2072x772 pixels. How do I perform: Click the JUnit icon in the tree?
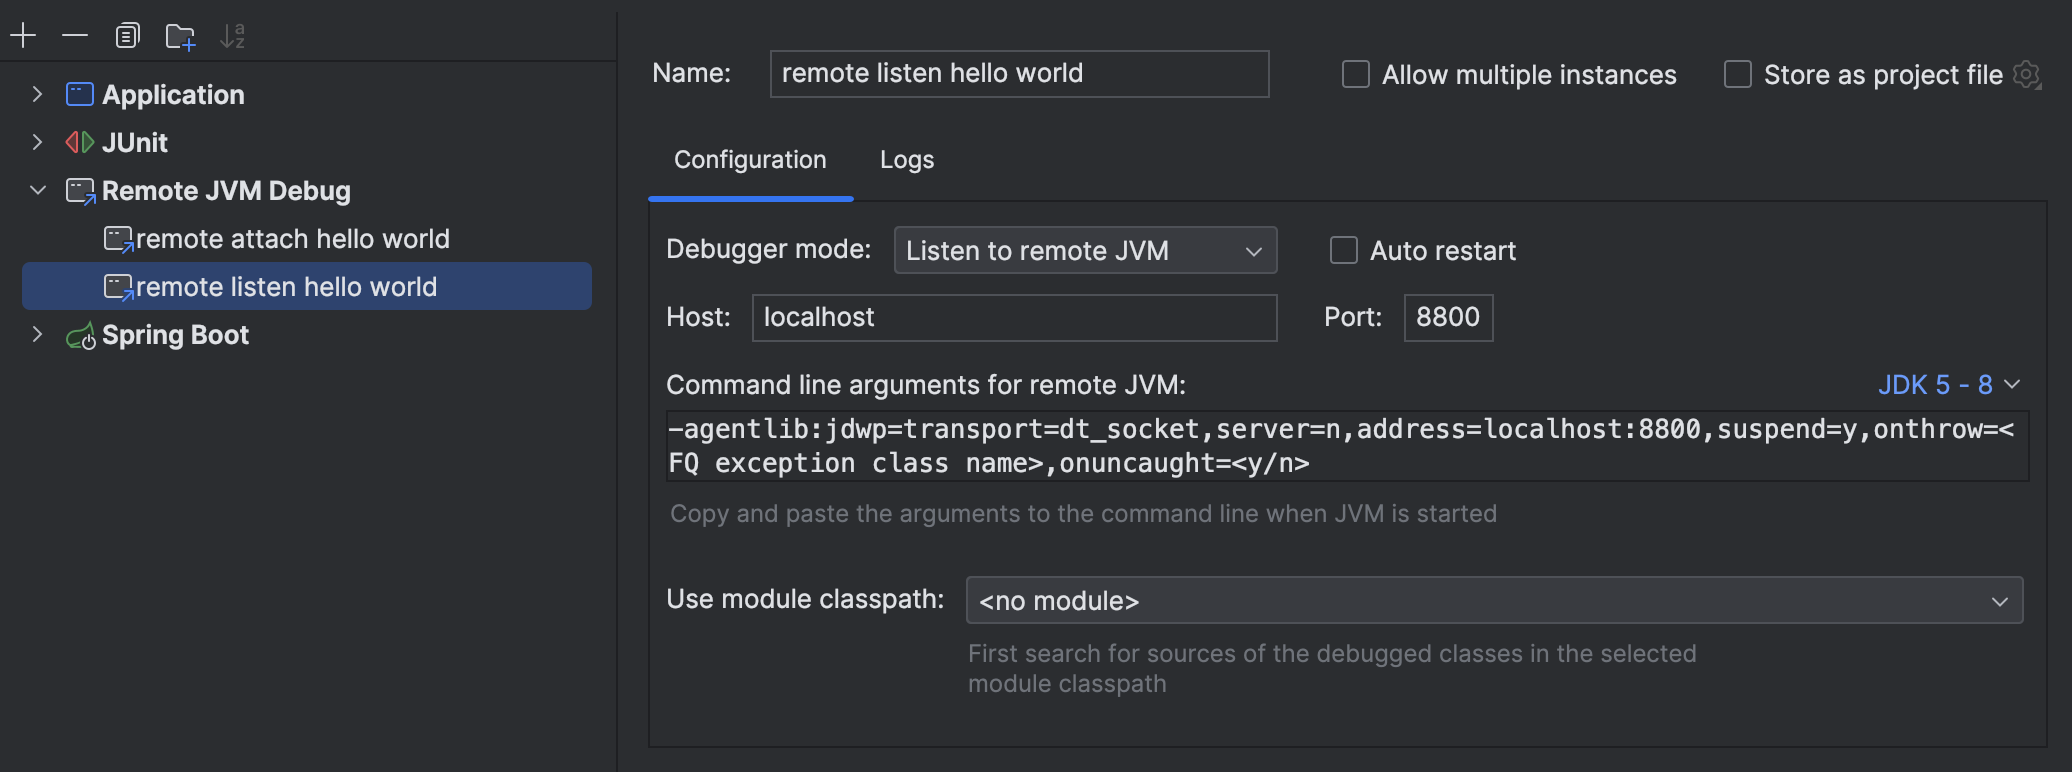80,143
